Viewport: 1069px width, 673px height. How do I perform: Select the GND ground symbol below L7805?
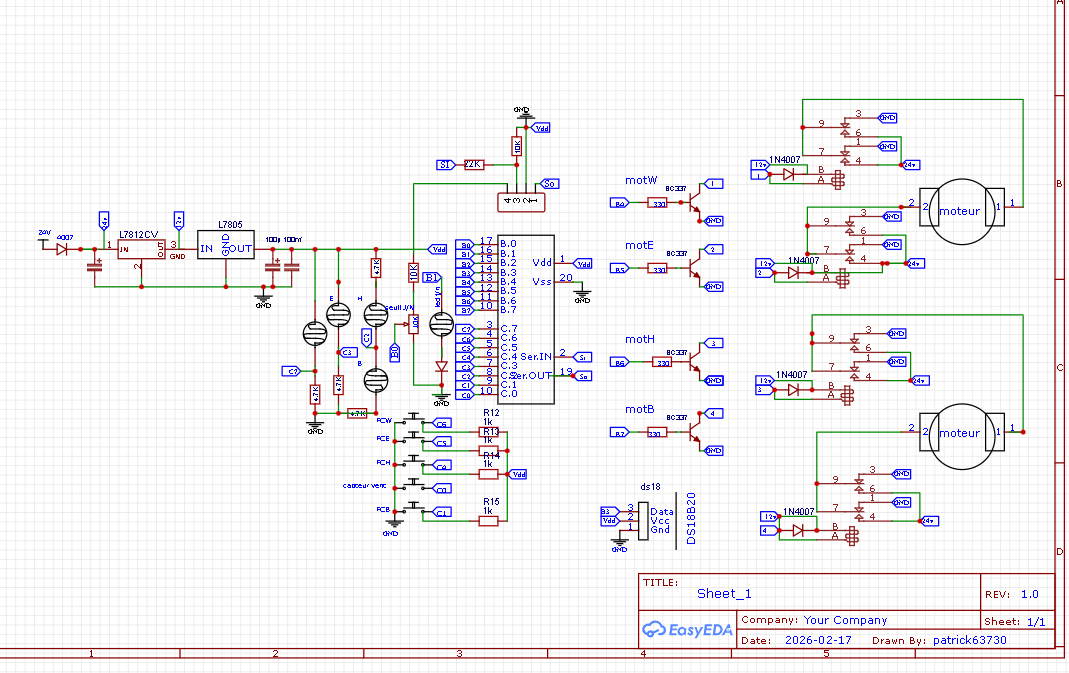263,298
